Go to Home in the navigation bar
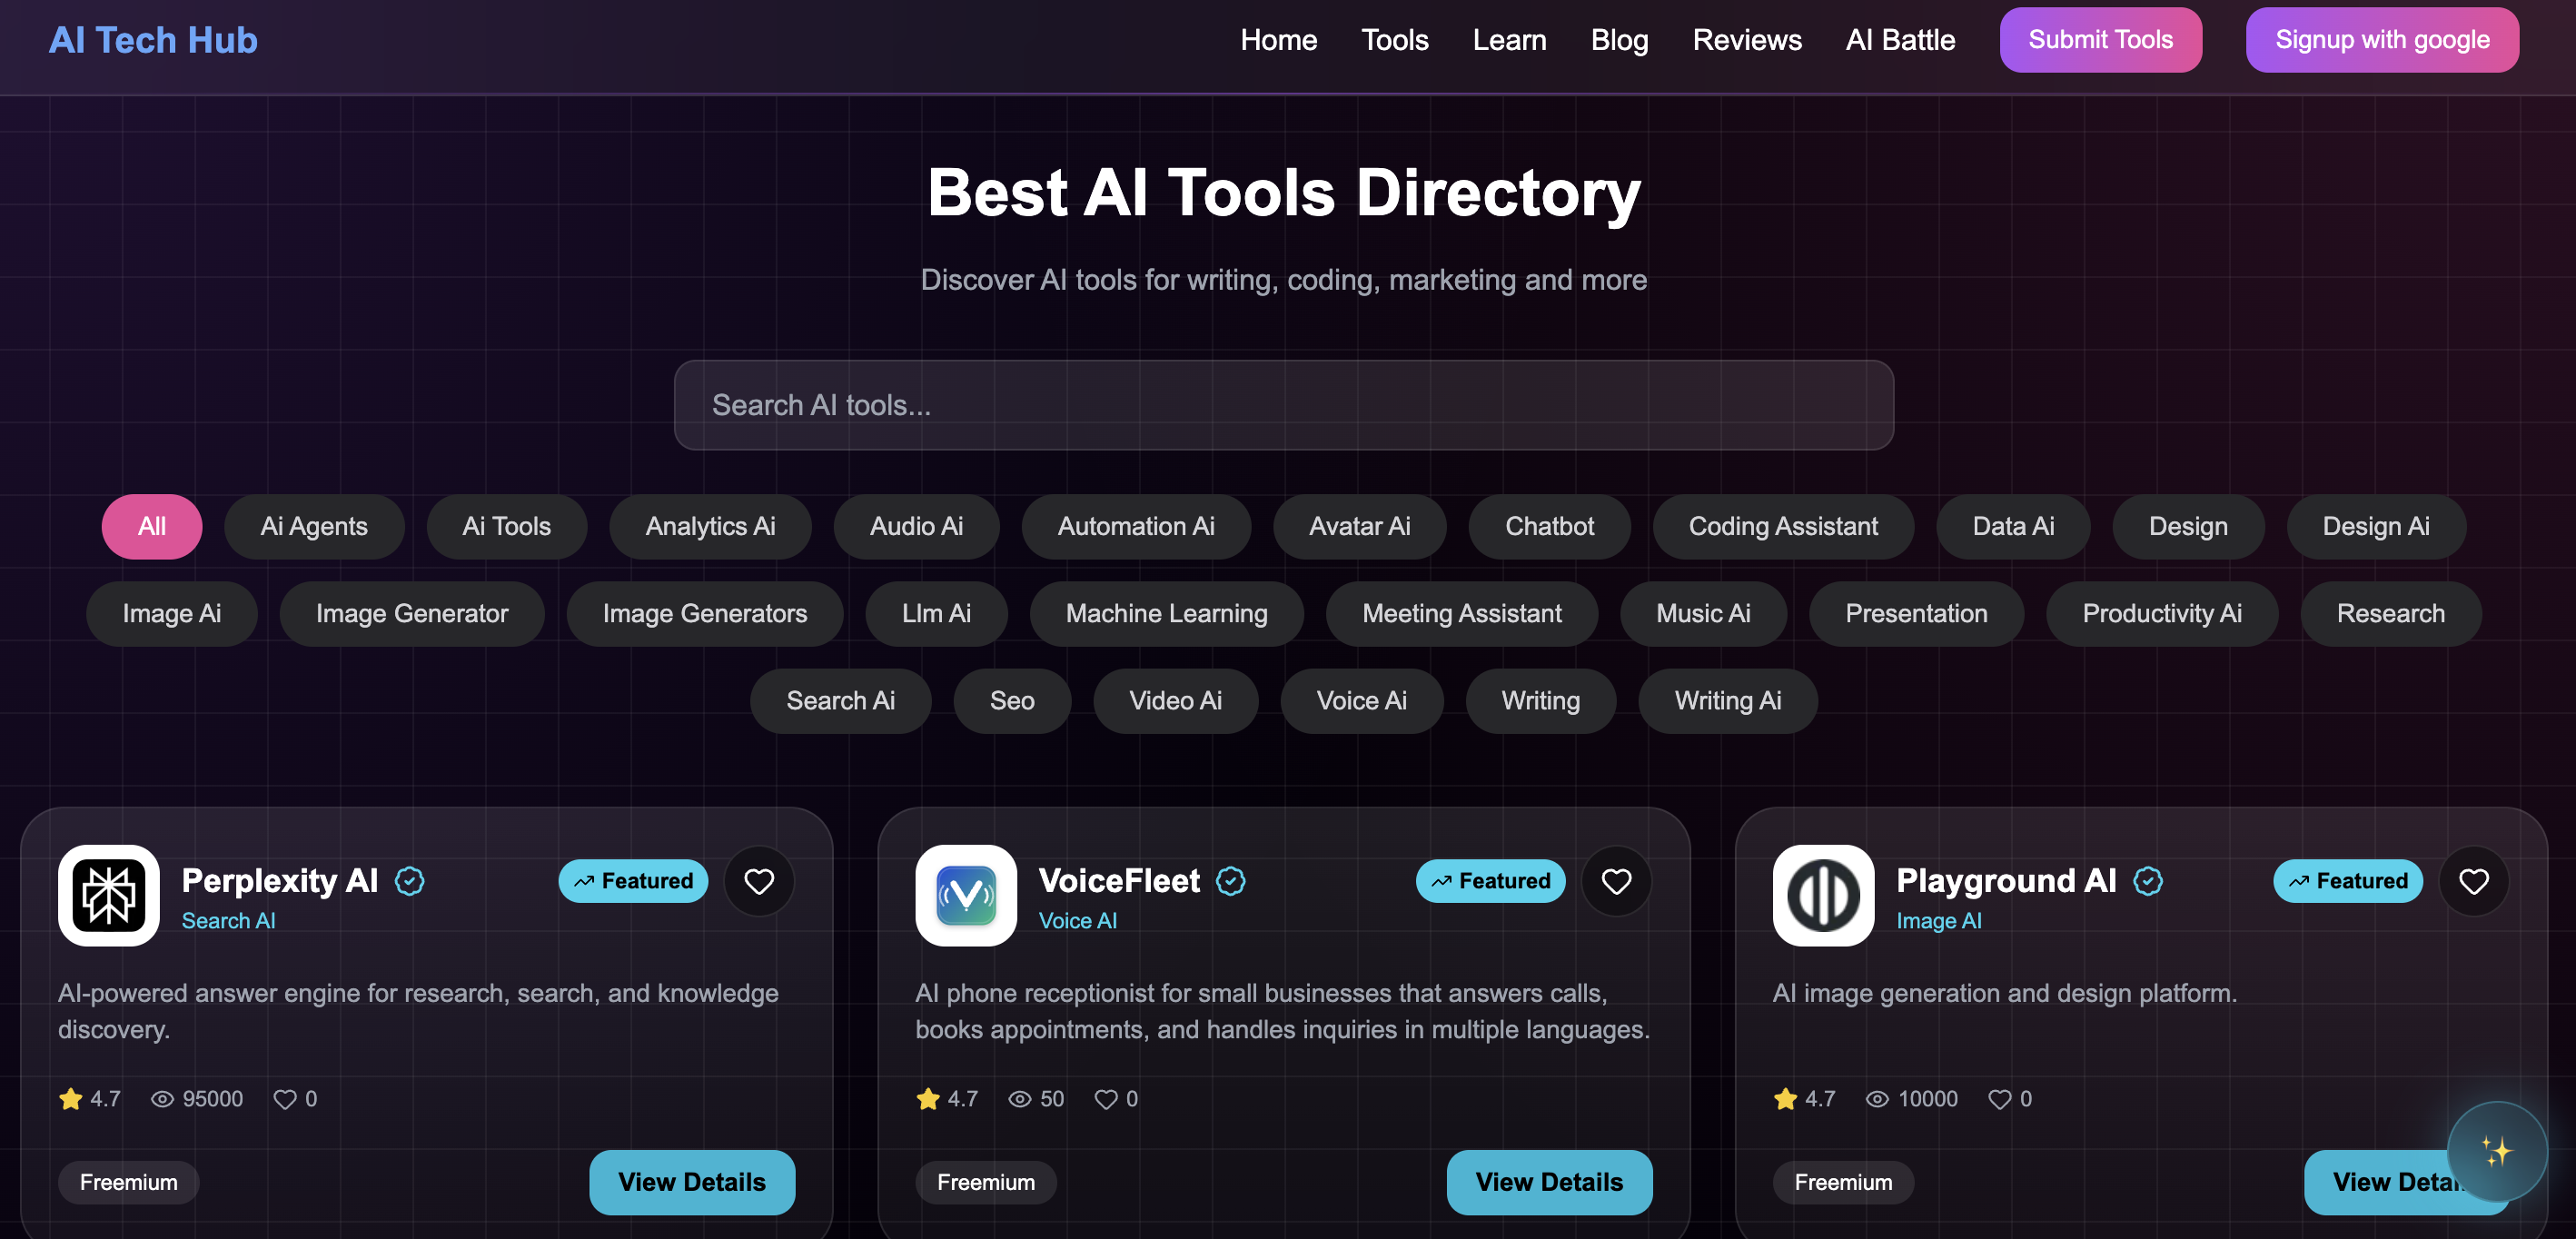The image size is (2576, 1239). point(1278,40)
